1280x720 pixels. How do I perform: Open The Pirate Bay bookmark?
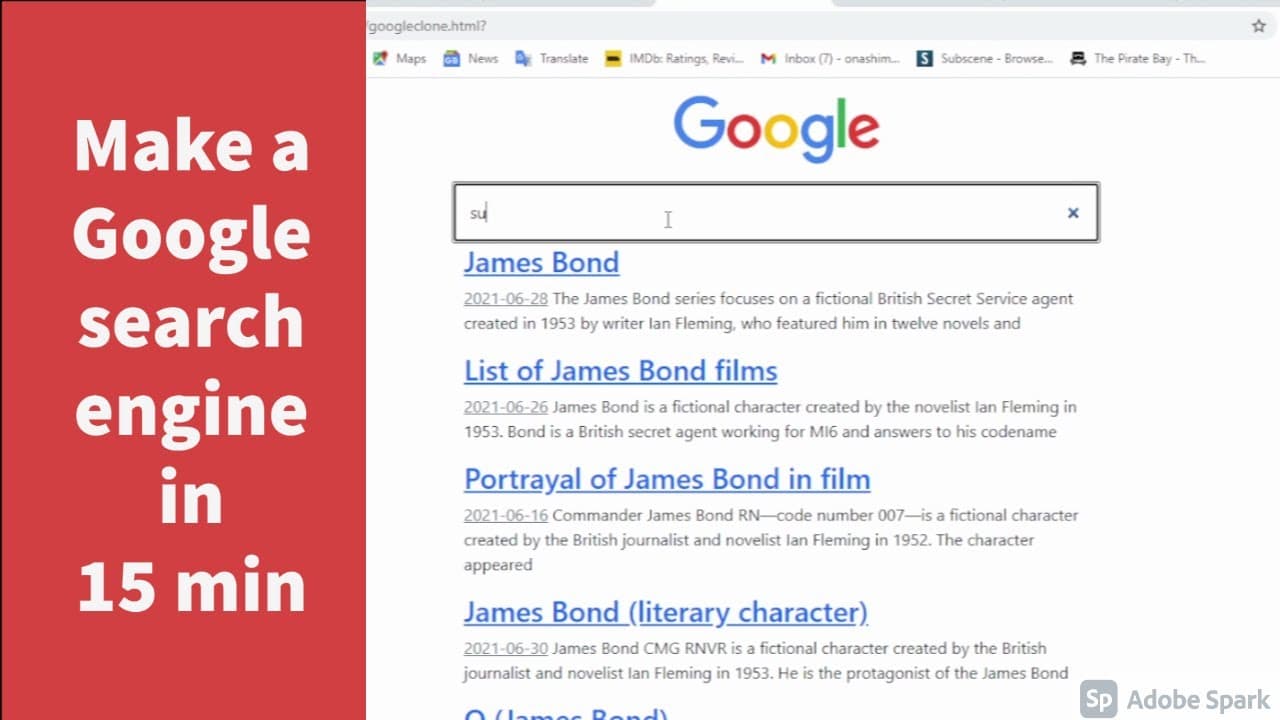tap(1138, 58)
